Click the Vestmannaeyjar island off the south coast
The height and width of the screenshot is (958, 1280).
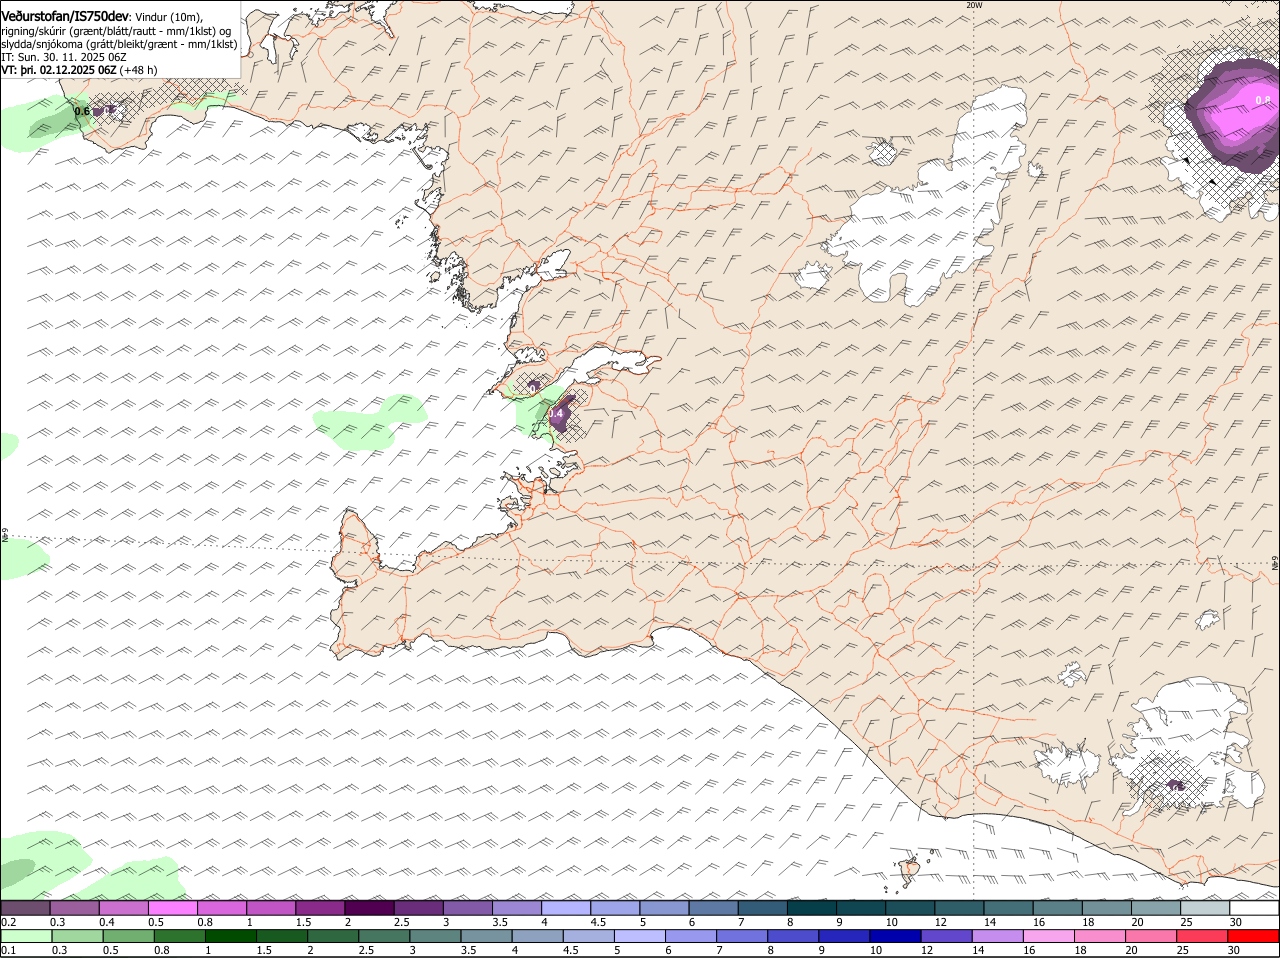pos(910,872)
